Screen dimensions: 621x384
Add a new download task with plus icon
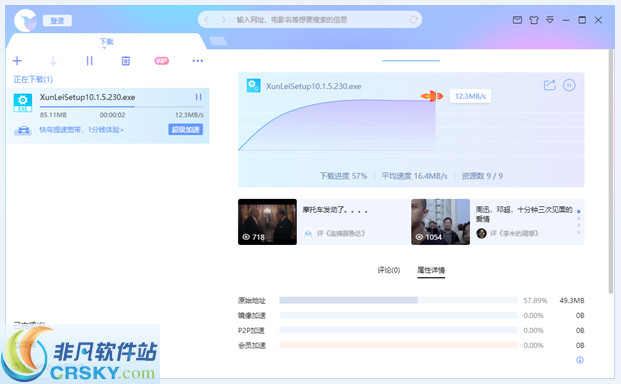point(17,61)
